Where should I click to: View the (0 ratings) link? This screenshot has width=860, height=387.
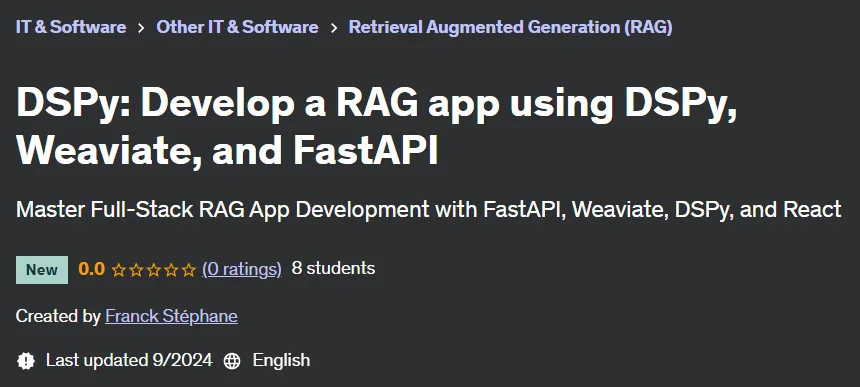click(242, 269)
